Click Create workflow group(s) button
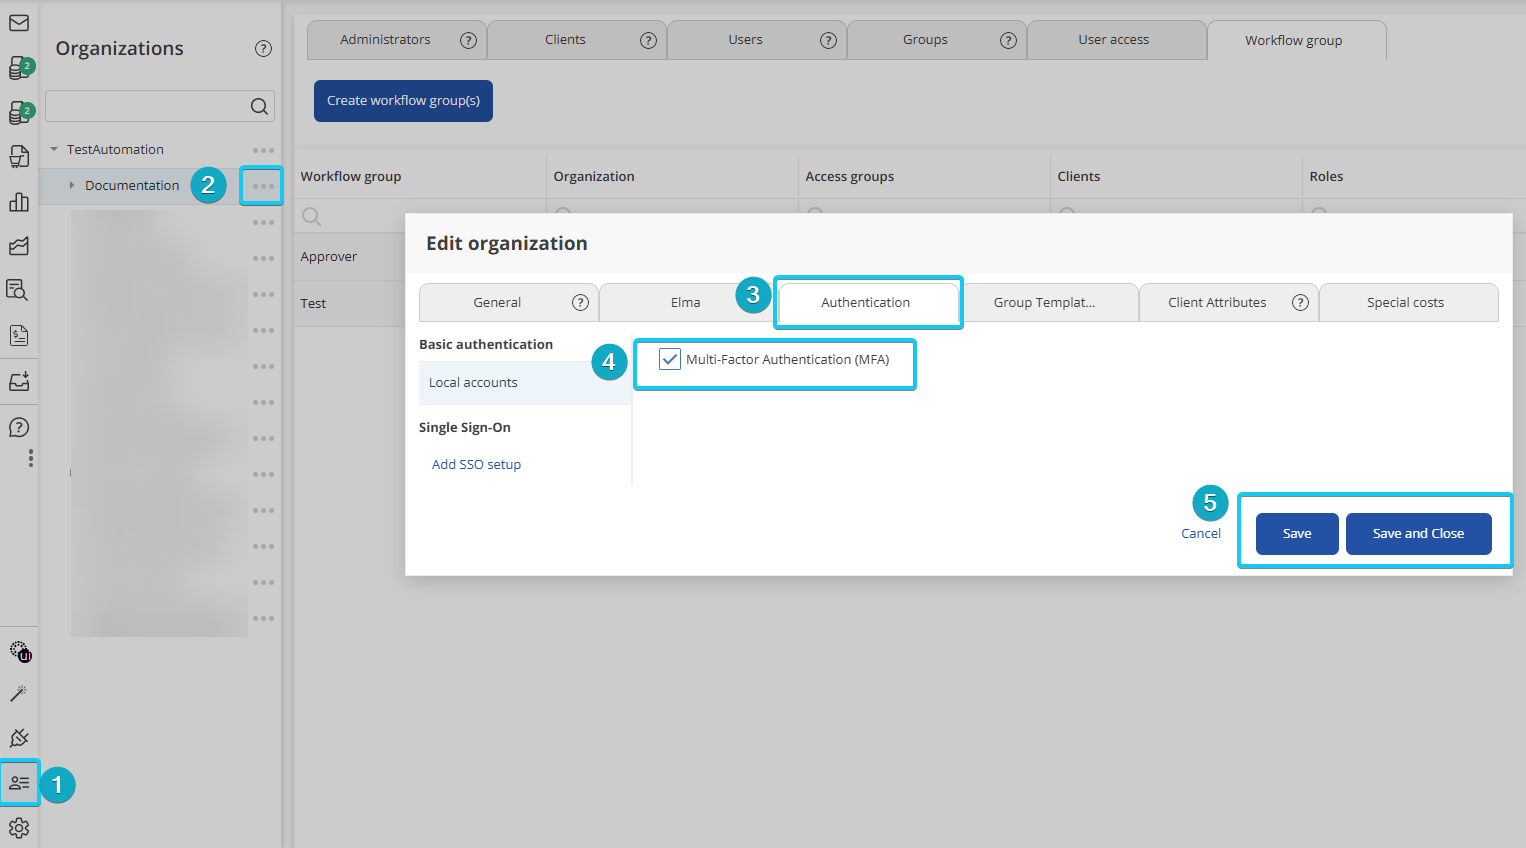The height and width of the screenshot is (848, 1526). pyautogui.click(x=403, y=101)
